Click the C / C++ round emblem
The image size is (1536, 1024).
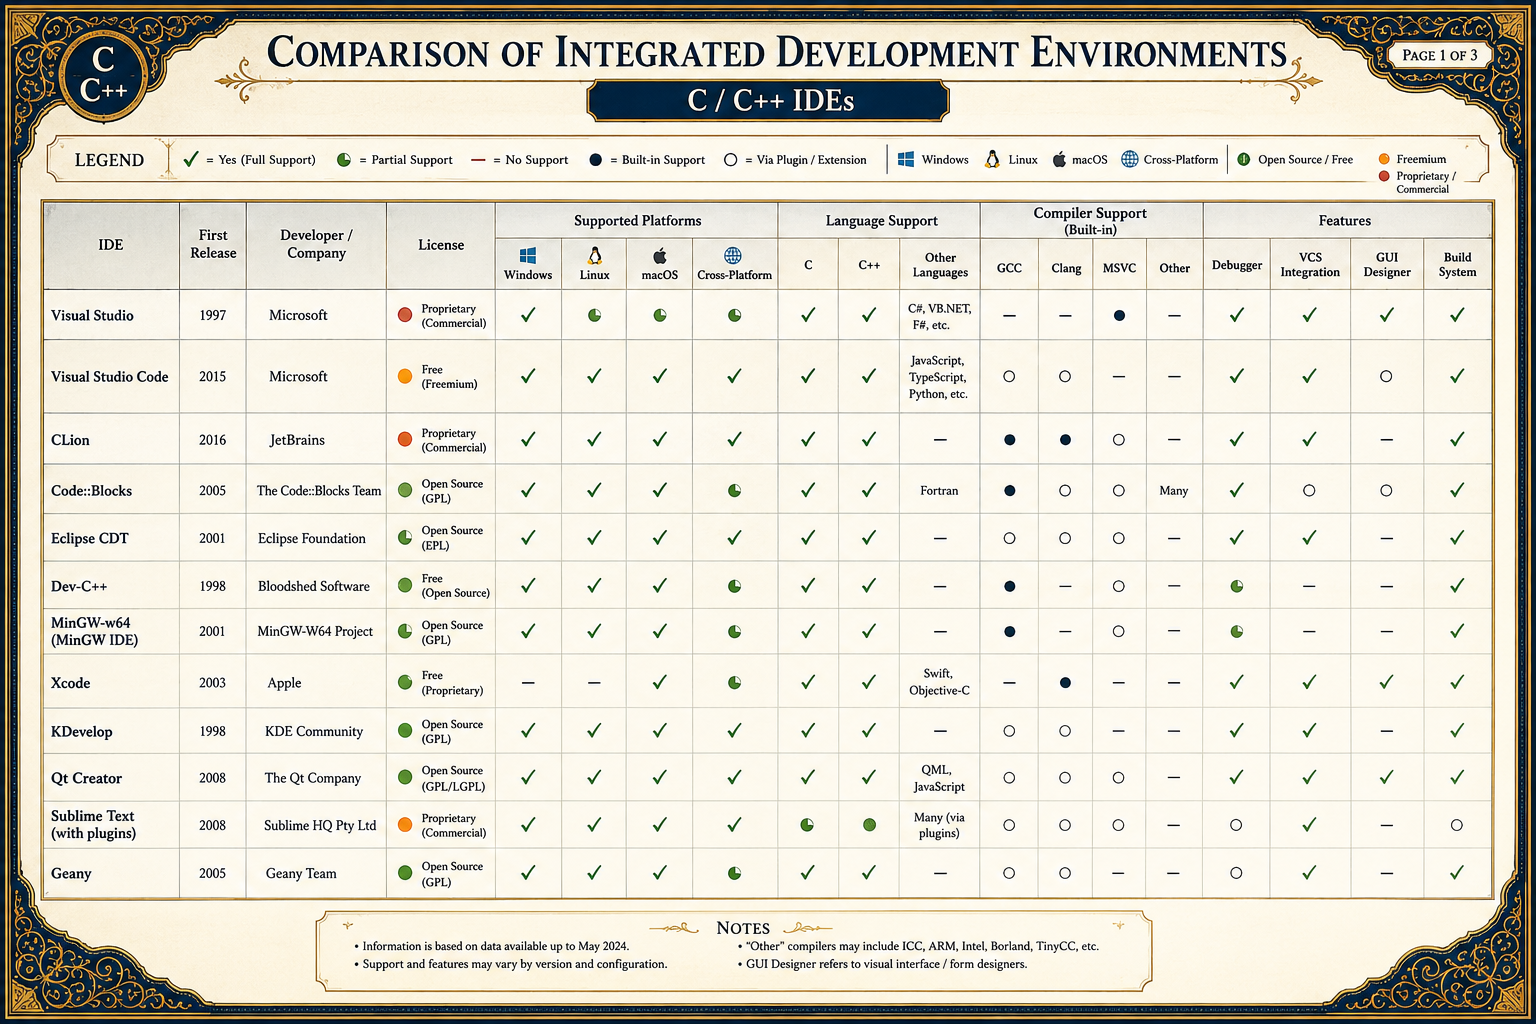click(104, 75)
